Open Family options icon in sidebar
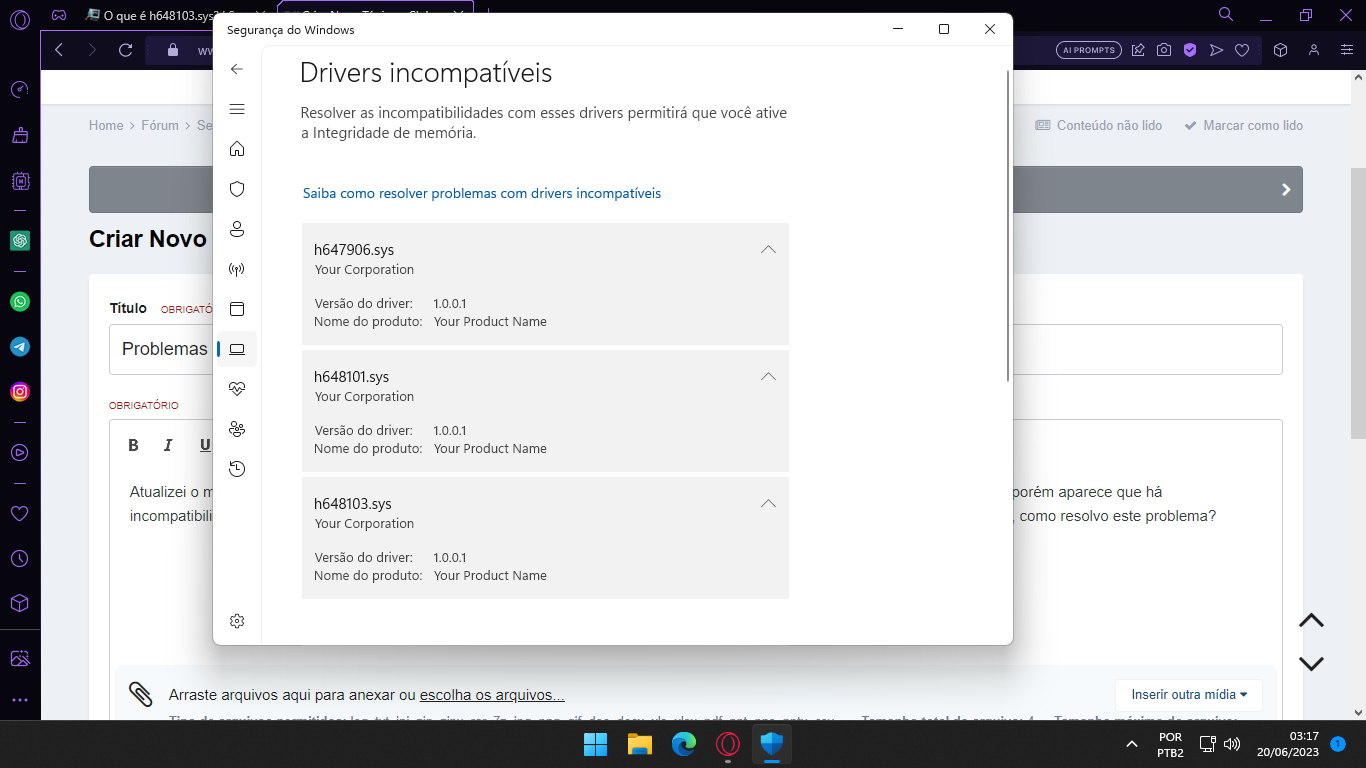The width and height of the screenshot is (1366, 768). [x=237, y=429]
